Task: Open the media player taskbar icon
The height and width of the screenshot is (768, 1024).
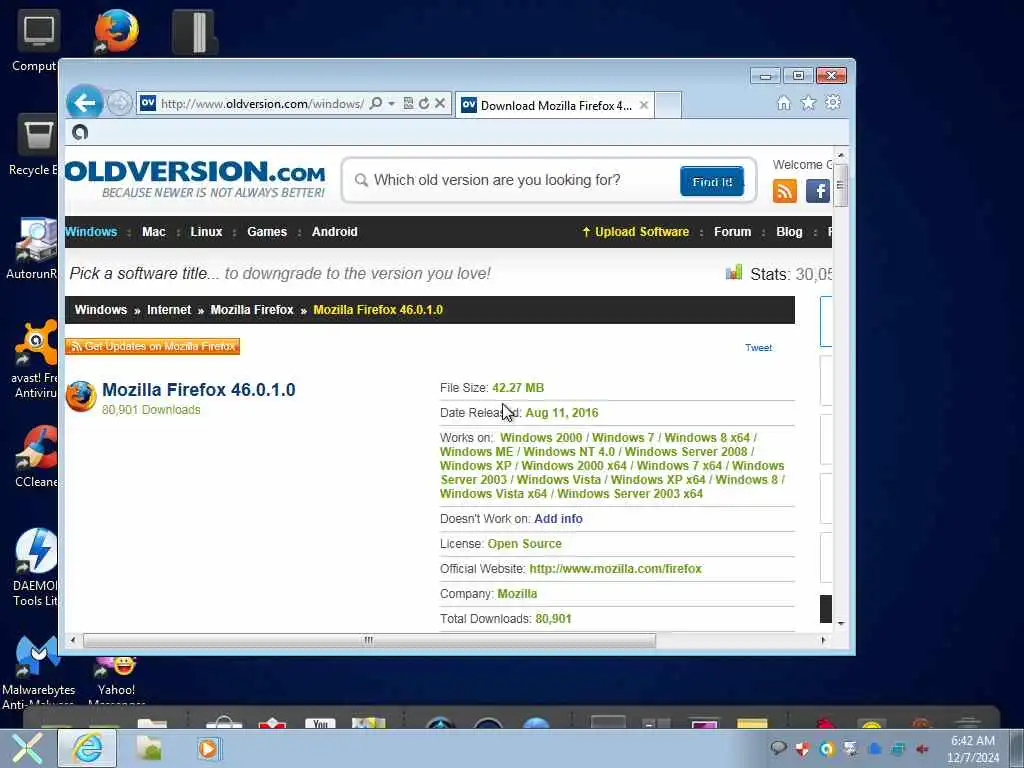Action: 208,748
